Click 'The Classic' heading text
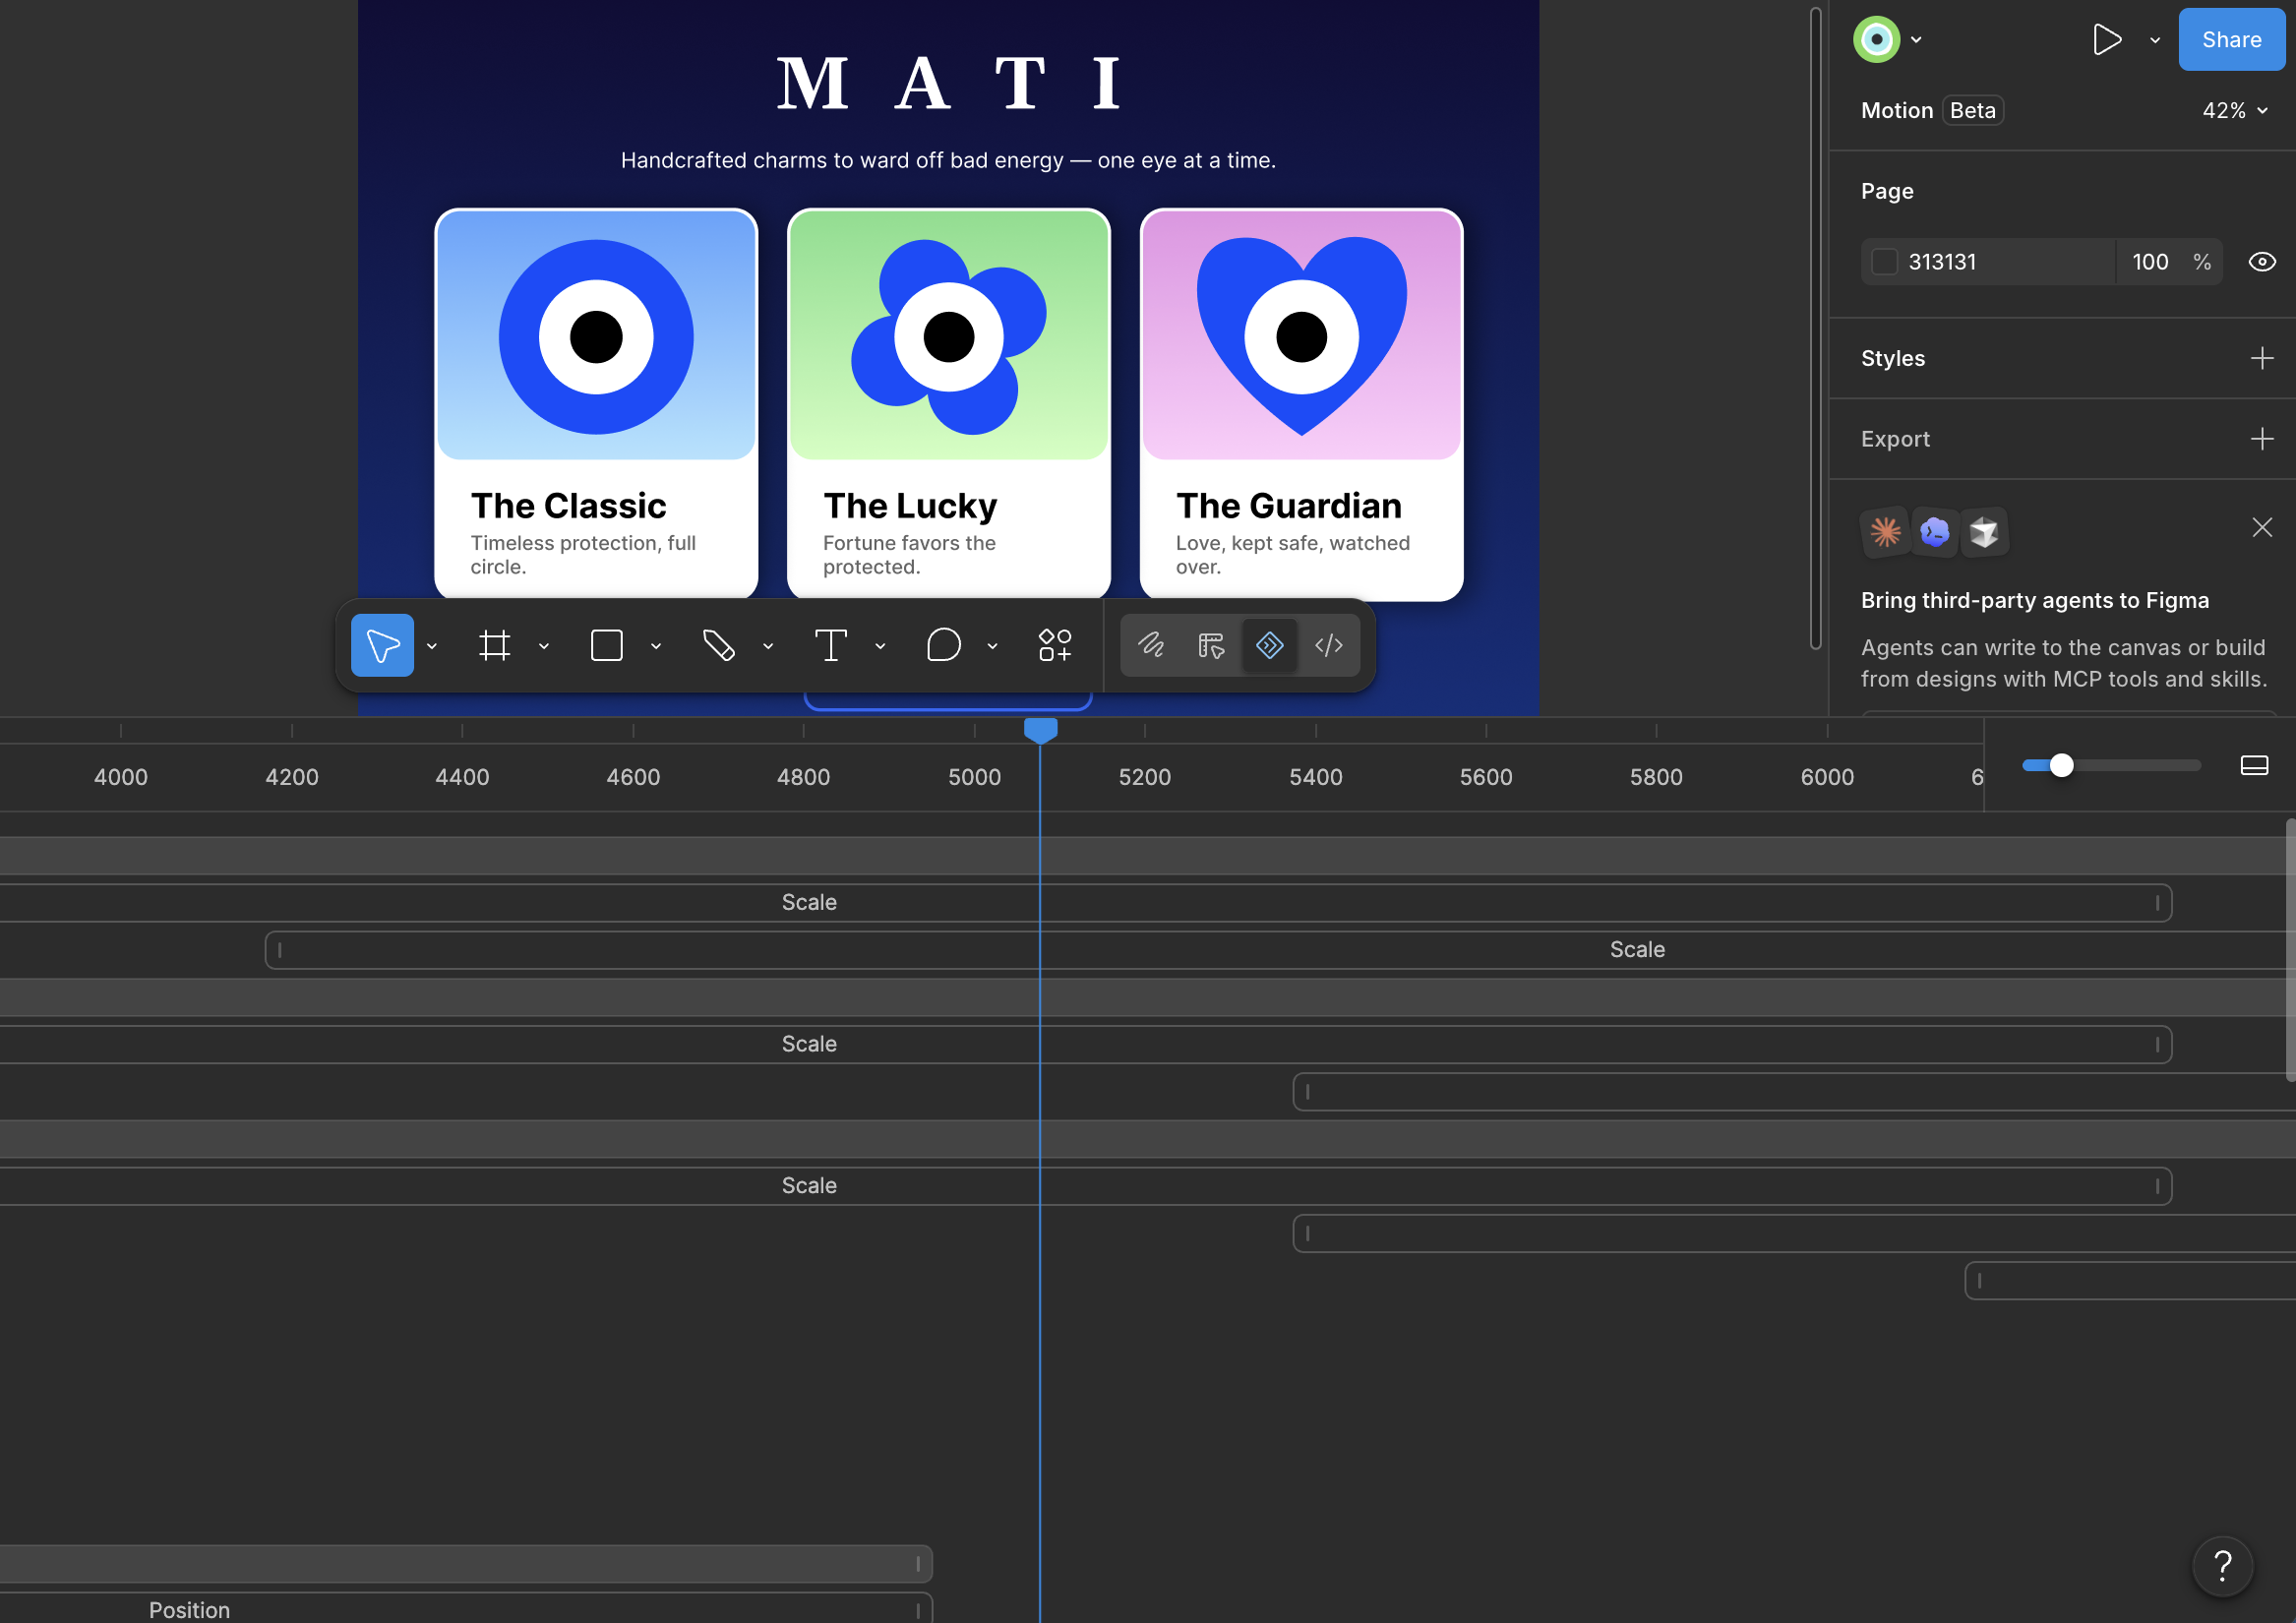Image resolution: width=2296 pixels, height=1623 pixels. click(x=568, y=506)
